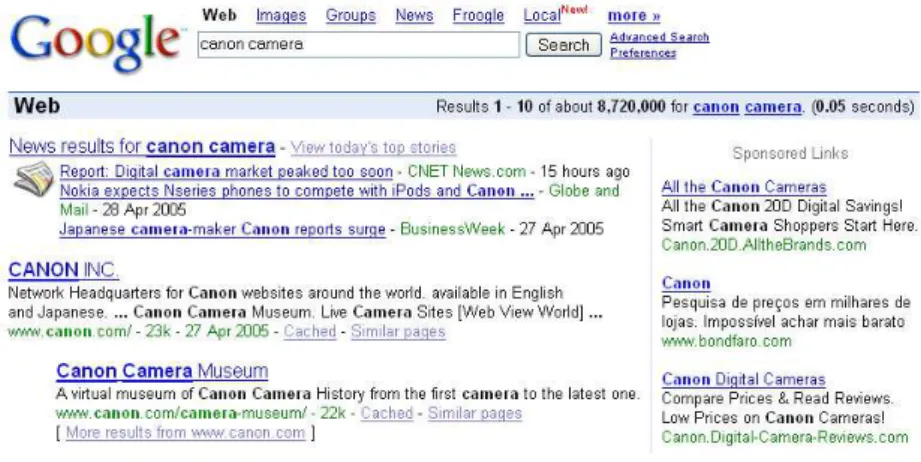The image size is (921, 462).
Task: Click the '8,720,000' results count
Action: (631, 107)
